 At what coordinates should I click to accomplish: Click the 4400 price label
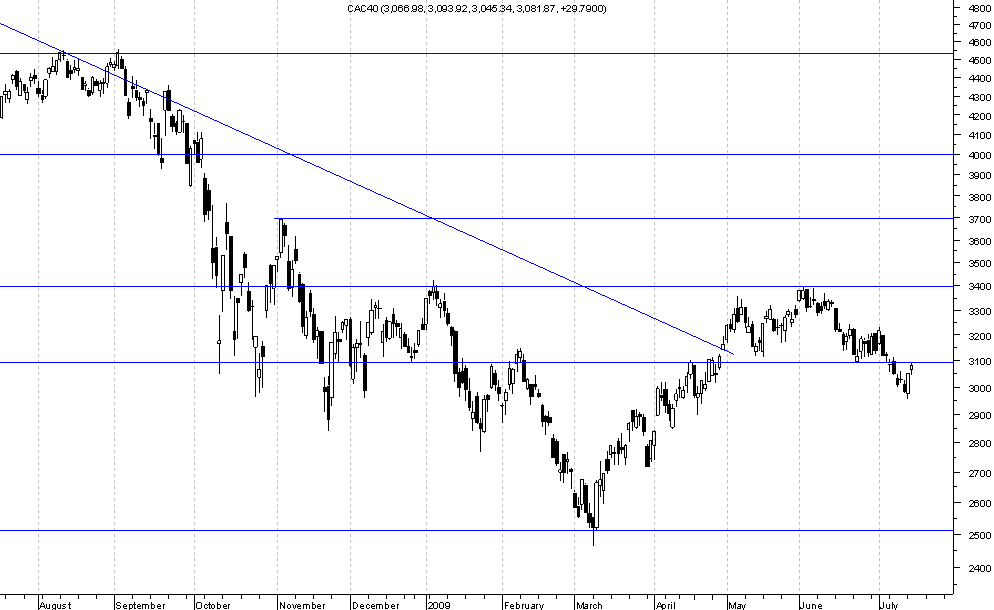pyautogui.click(x=979, y=79)
